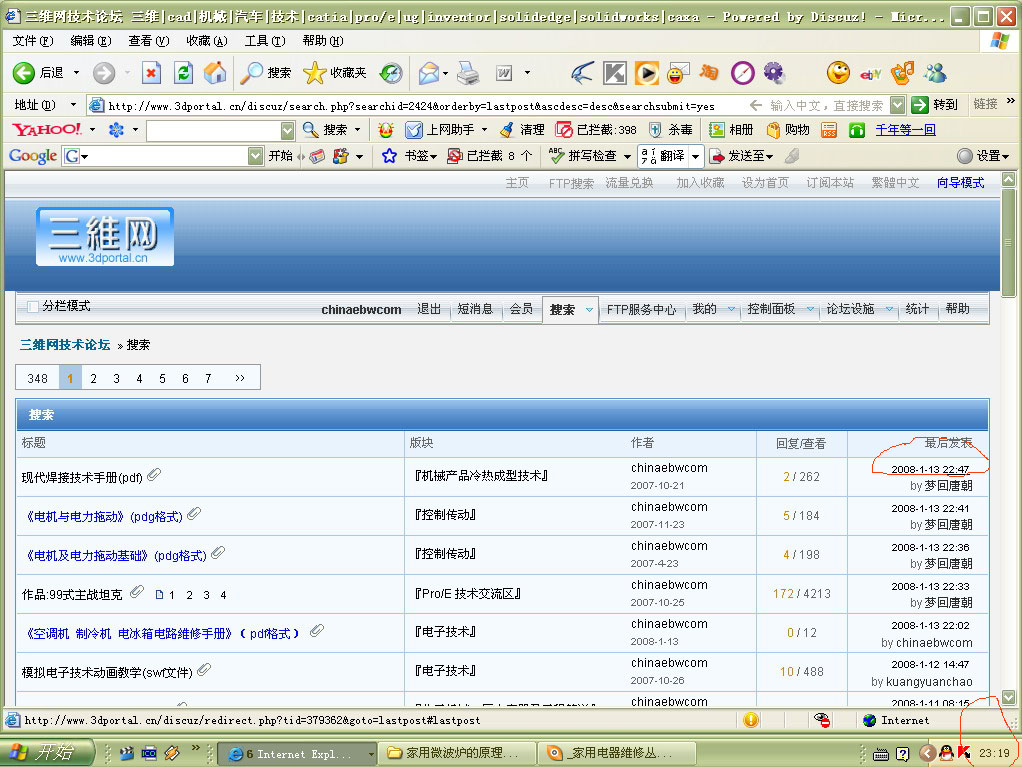Click the yellow smiley face toolbar icon

click(838, 73)
